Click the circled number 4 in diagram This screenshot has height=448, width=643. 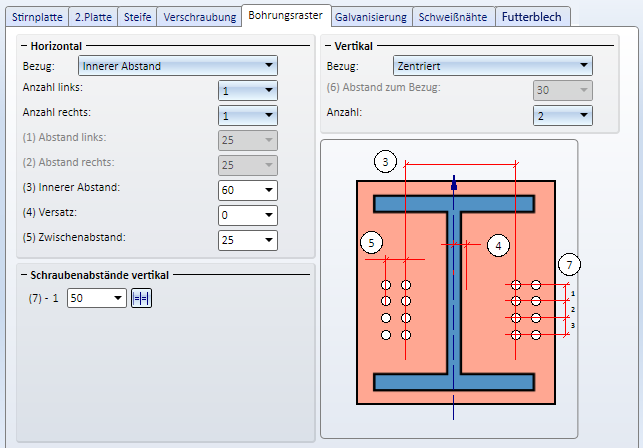click(x=498, y=245)
